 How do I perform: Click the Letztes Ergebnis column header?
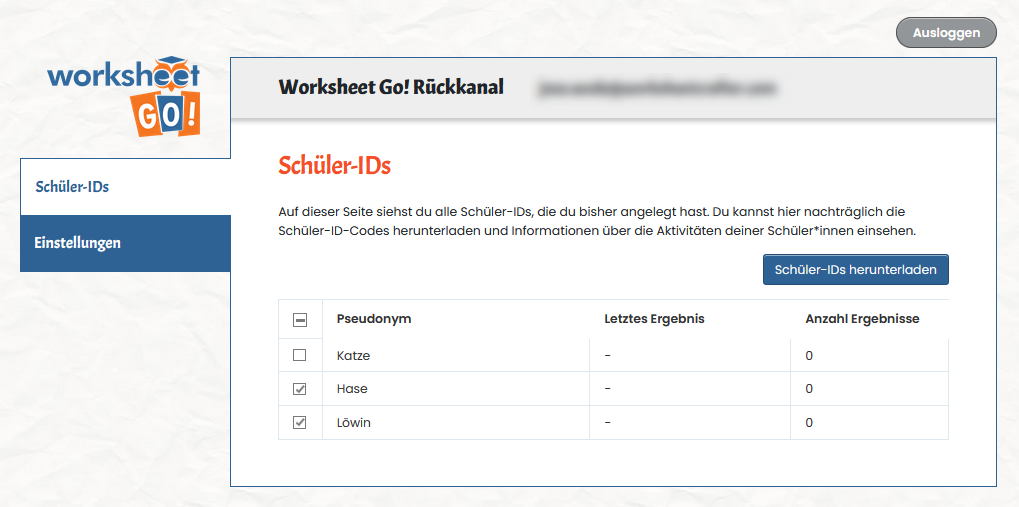click(x=654, y=319)
